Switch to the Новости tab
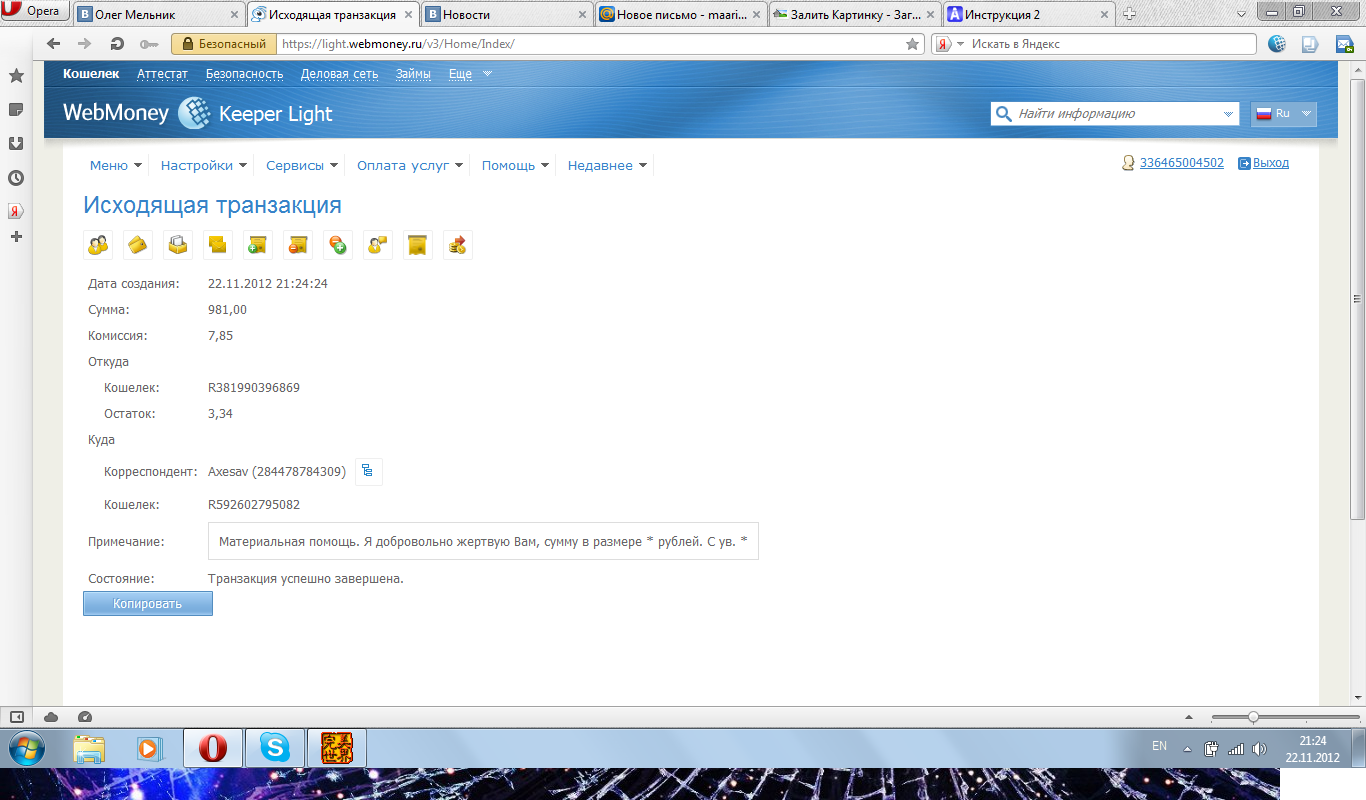The width and height of the screenshot is (1366, 800). coord(506,14)
